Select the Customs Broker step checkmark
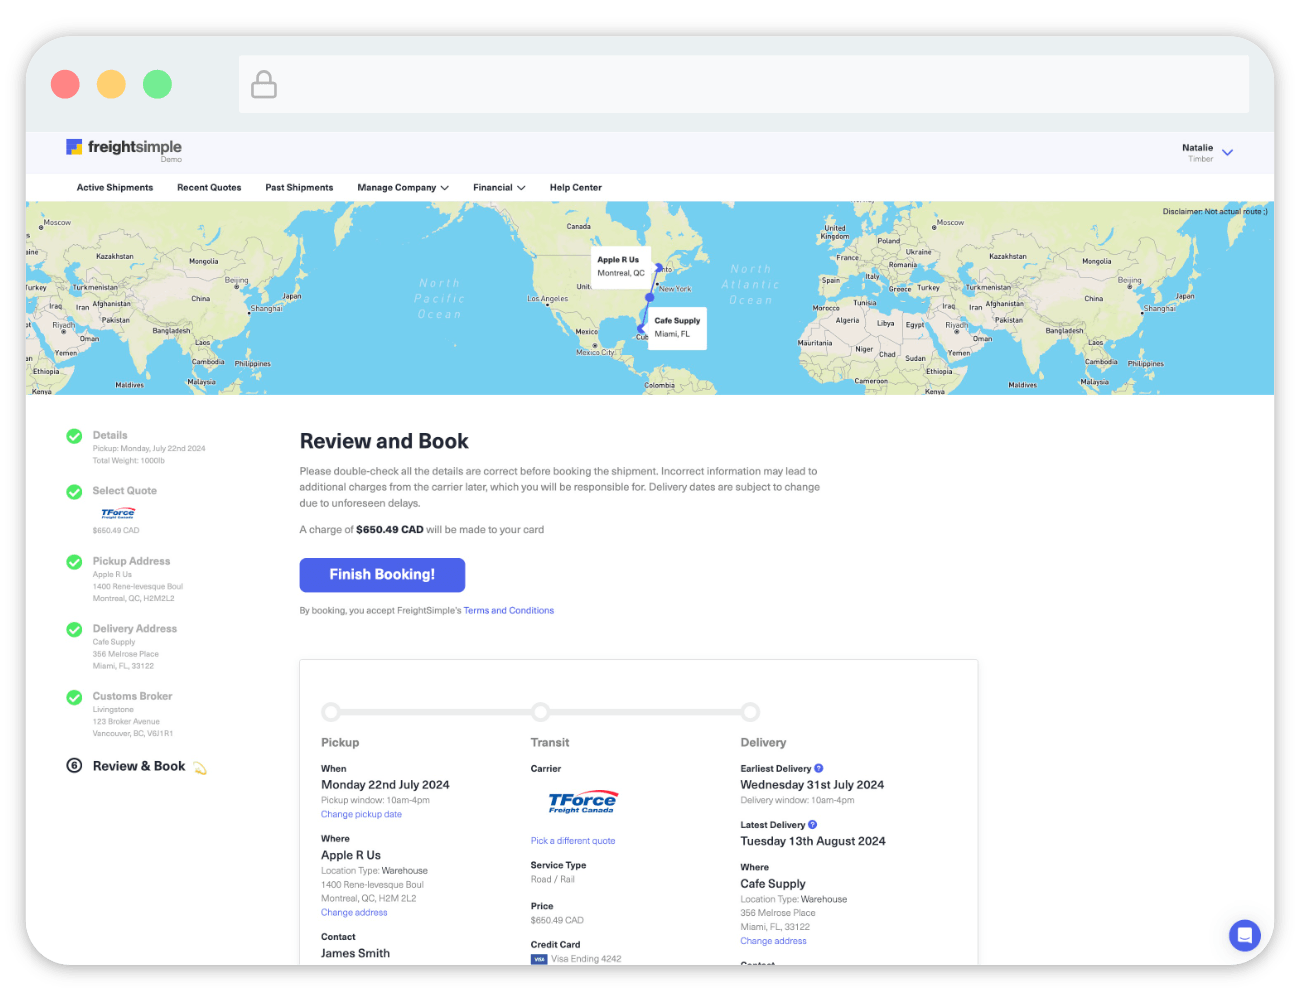 pyautogui.click(x=74, y=697)
